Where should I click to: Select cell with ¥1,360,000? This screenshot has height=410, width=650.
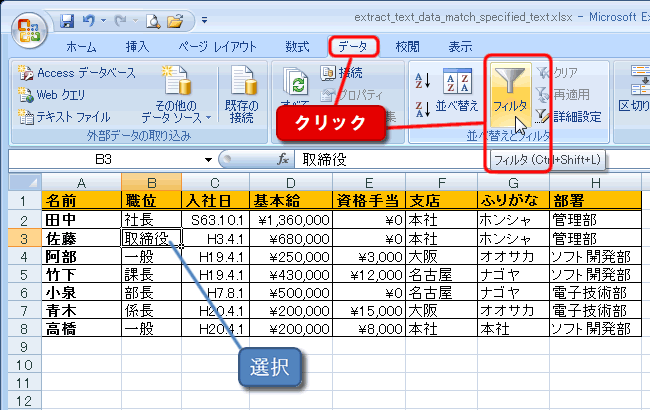tap(291, 220)
